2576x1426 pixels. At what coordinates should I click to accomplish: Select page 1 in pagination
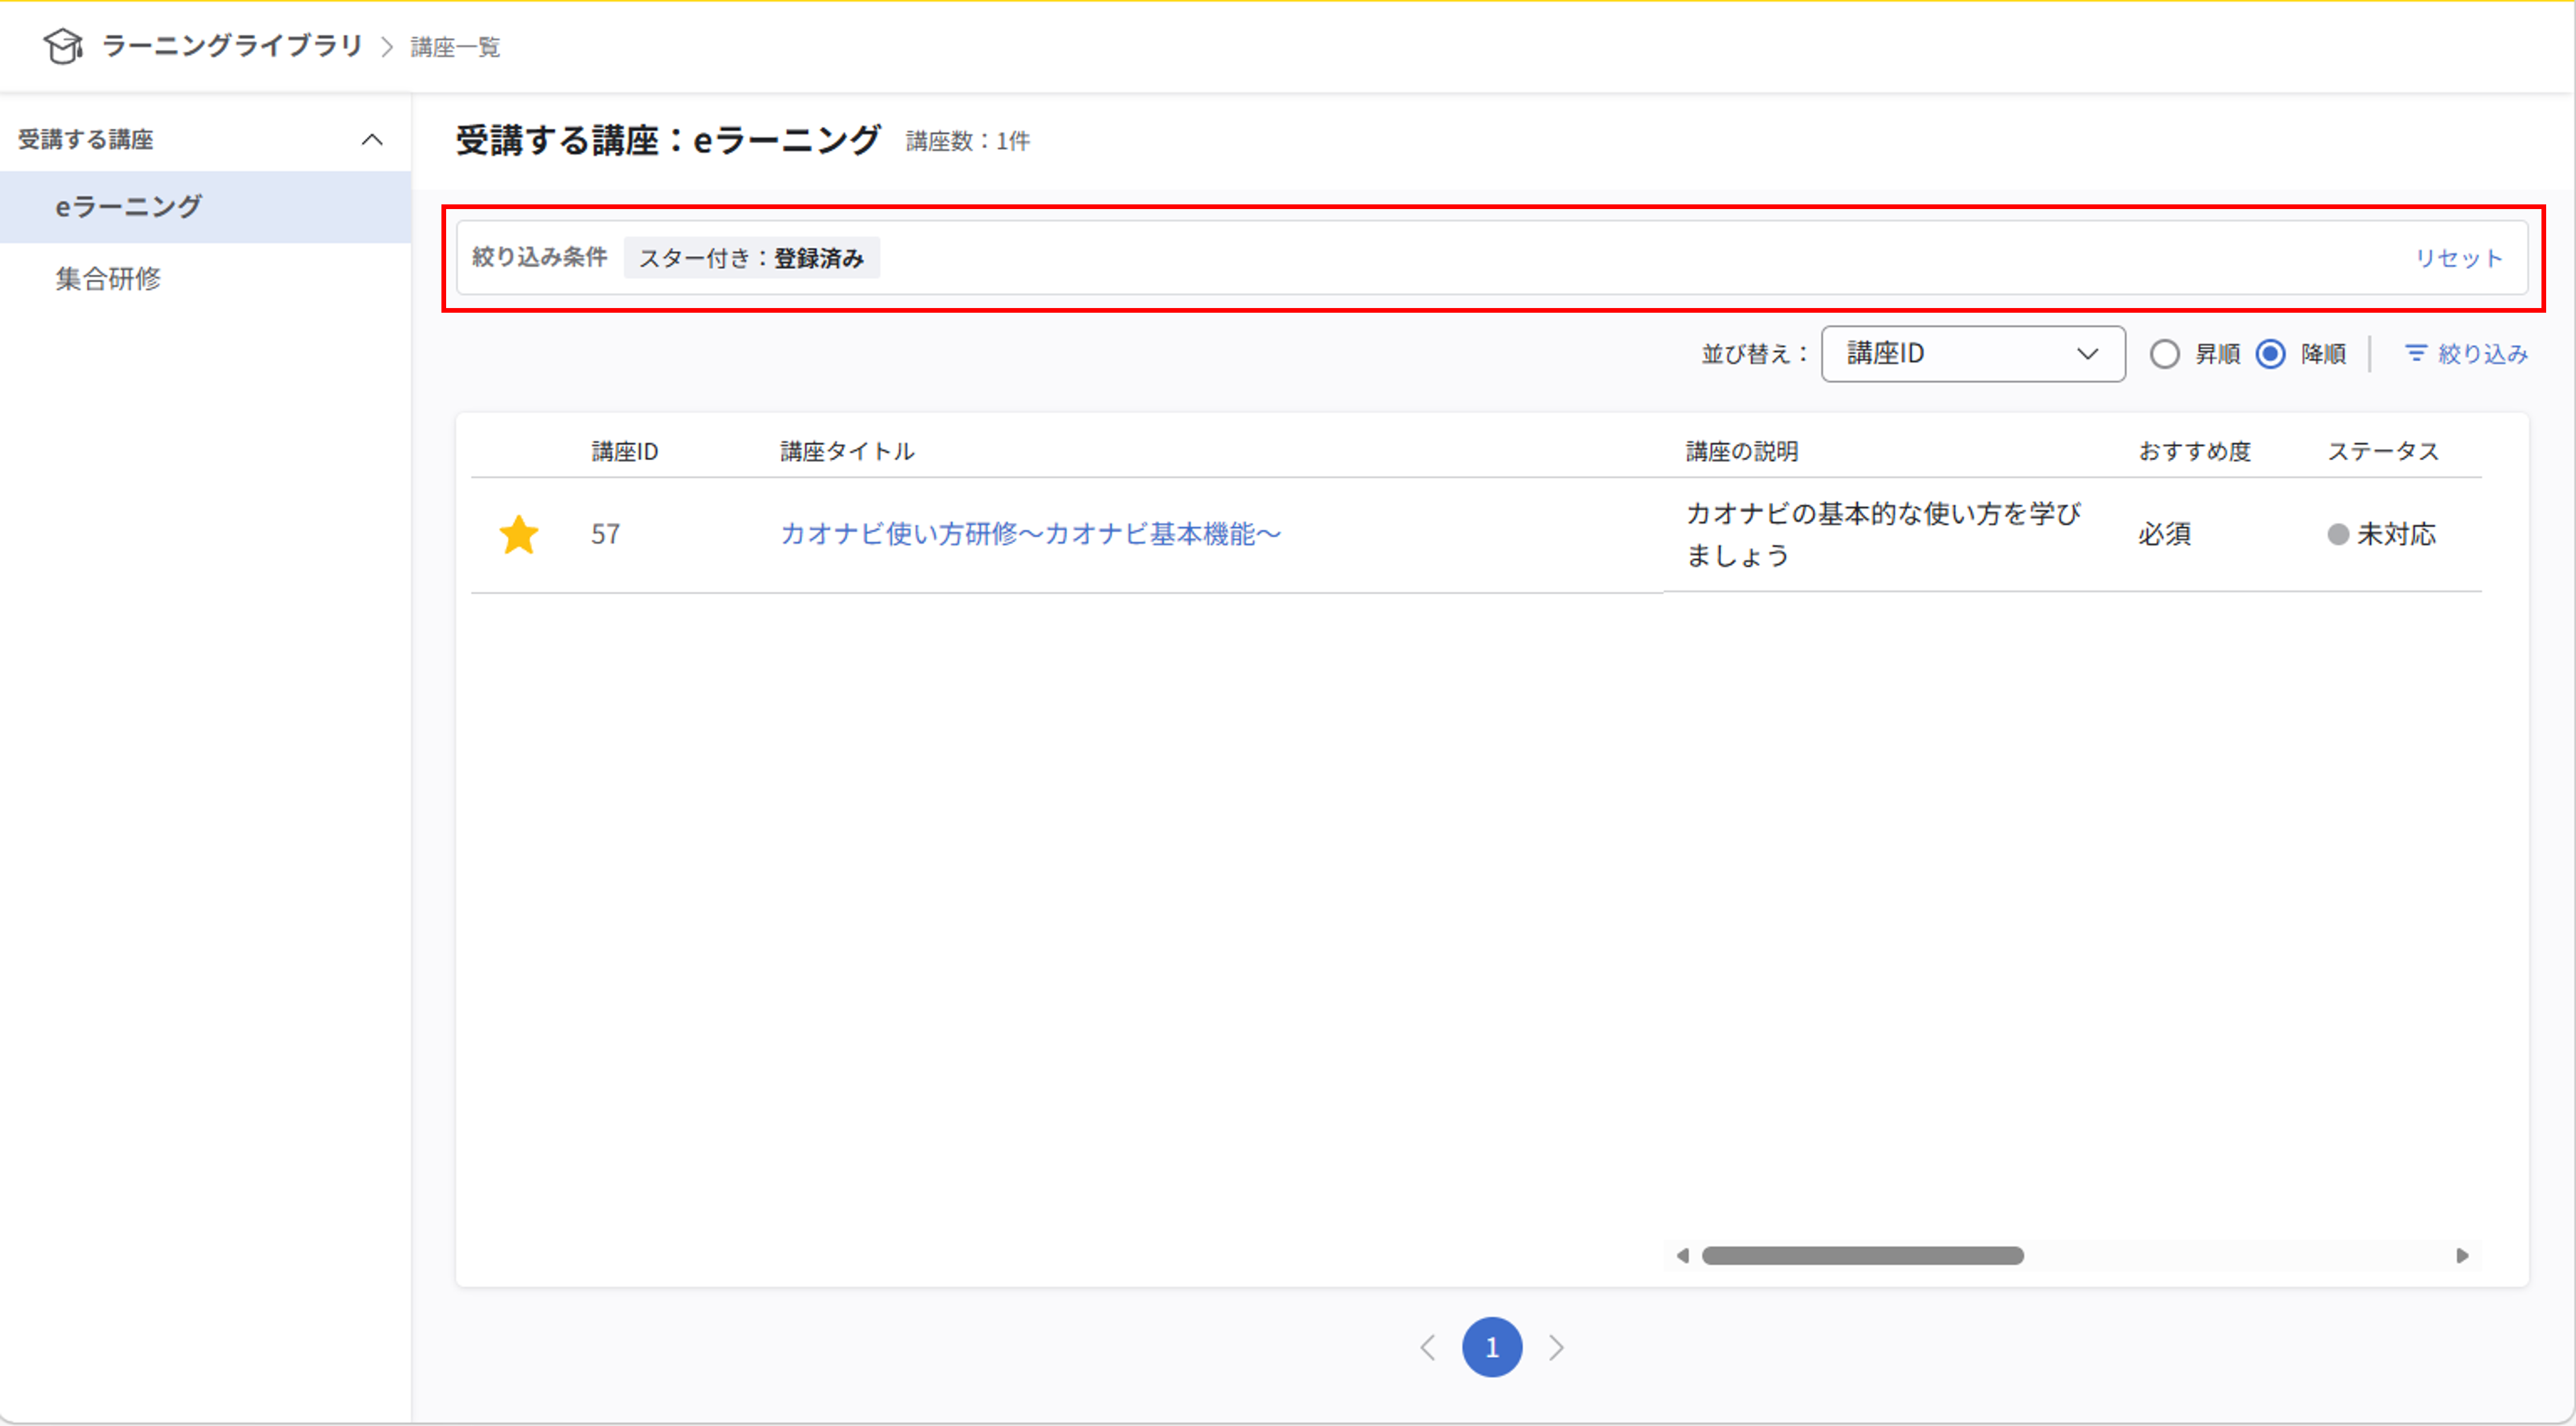pyautogui.click(x=1492, y=1348)
